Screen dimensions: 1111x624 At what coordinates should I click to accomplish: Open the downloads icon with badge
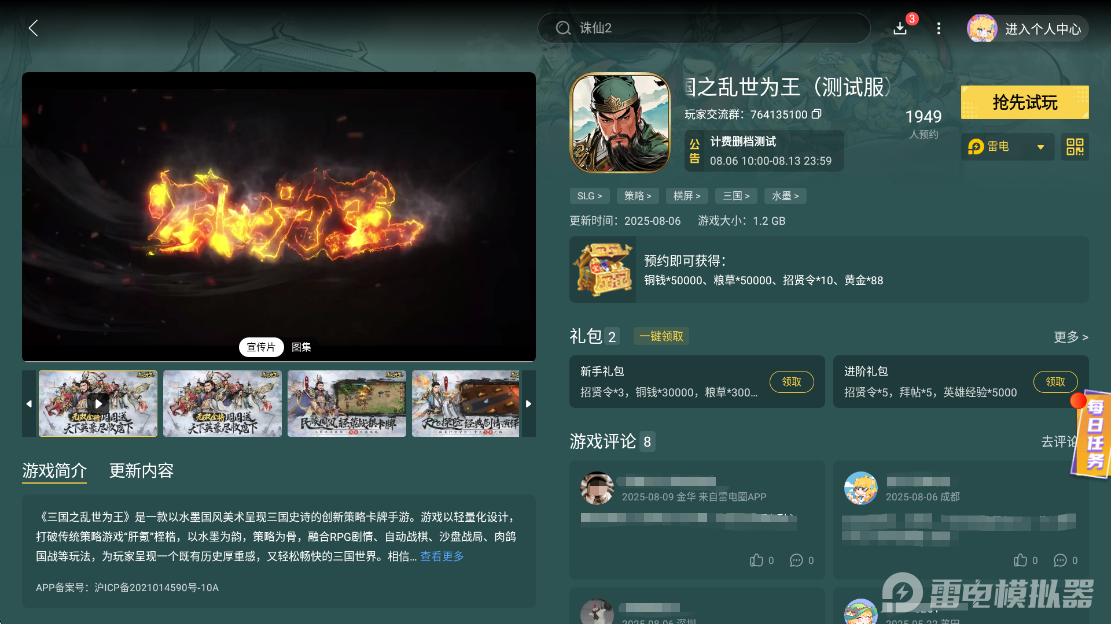(900, 28)
